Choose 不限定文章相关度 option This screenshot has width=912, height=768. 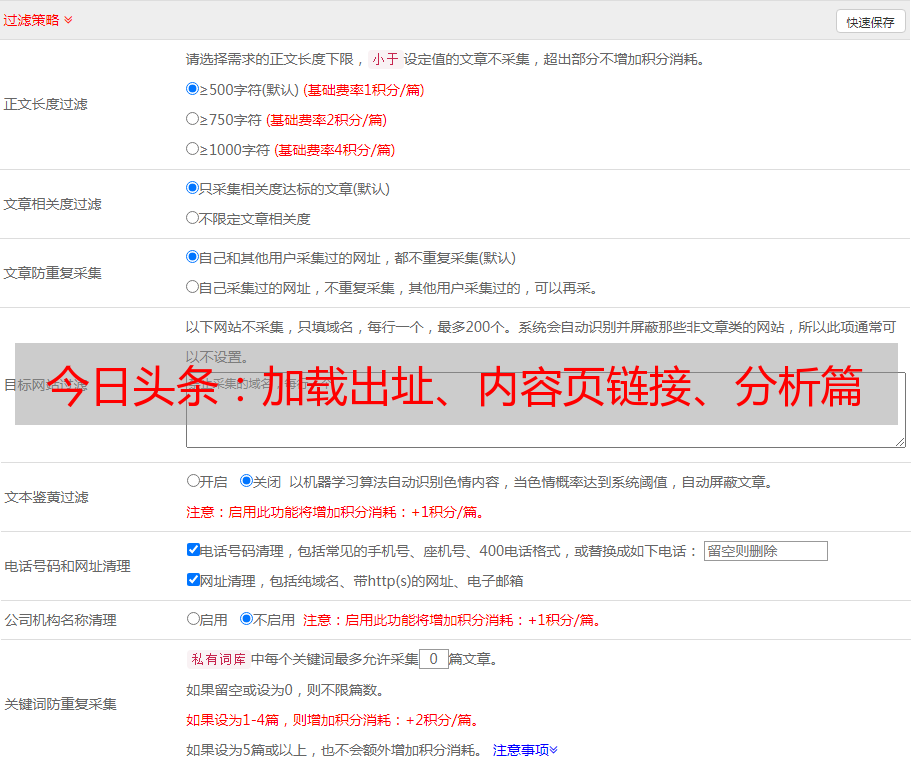pos(193,218)
